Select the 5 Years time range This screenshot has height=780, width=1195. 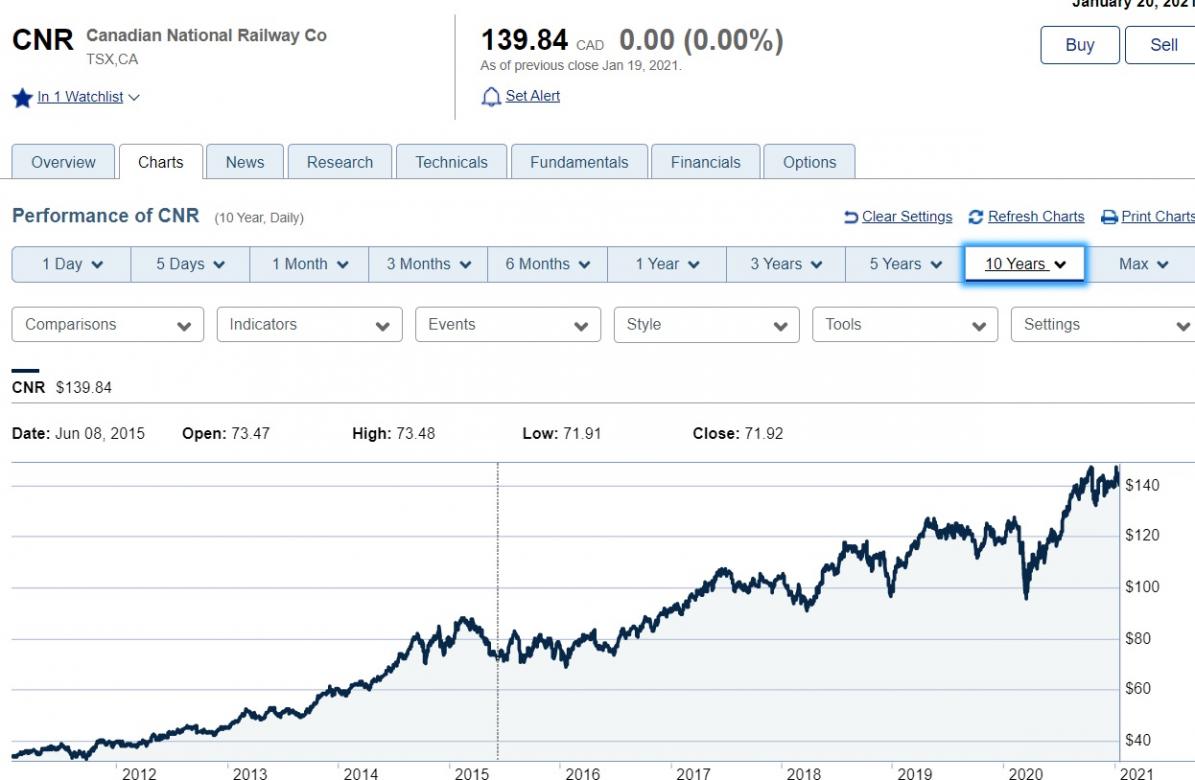tap(905, 264)
